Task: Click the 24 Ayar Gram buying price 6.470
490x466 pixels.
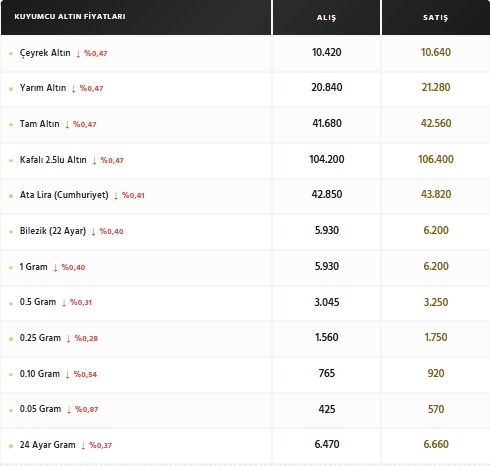Action: 327,444
